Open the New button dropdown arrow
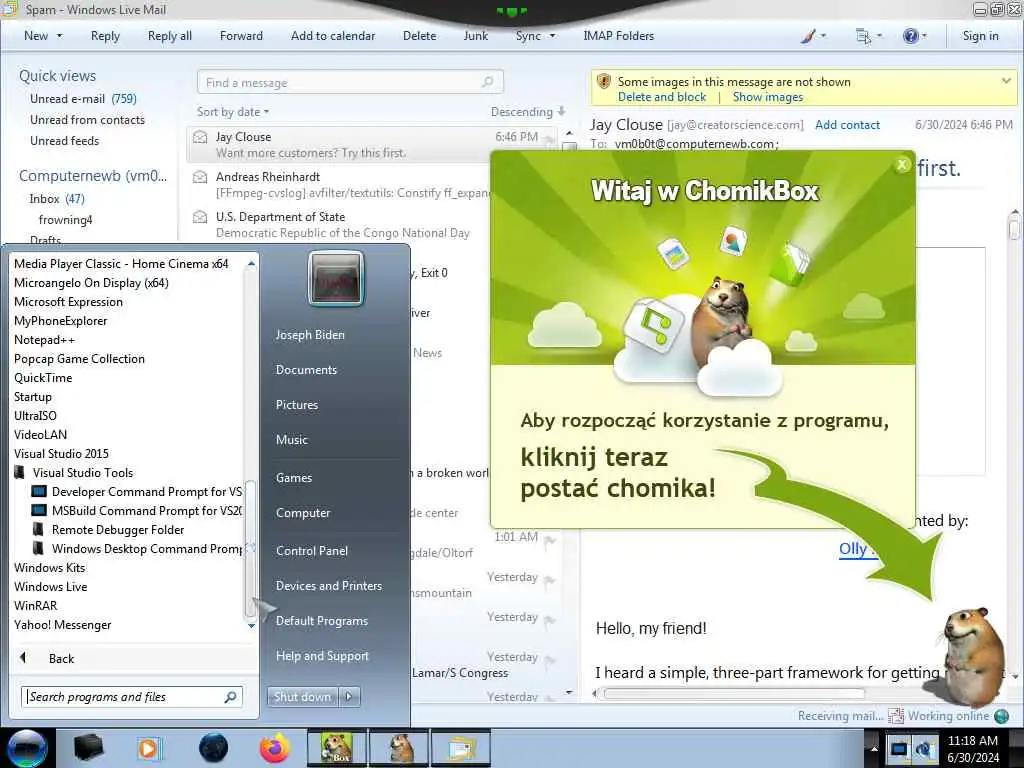1024x768 pixels. click(59, 36)
